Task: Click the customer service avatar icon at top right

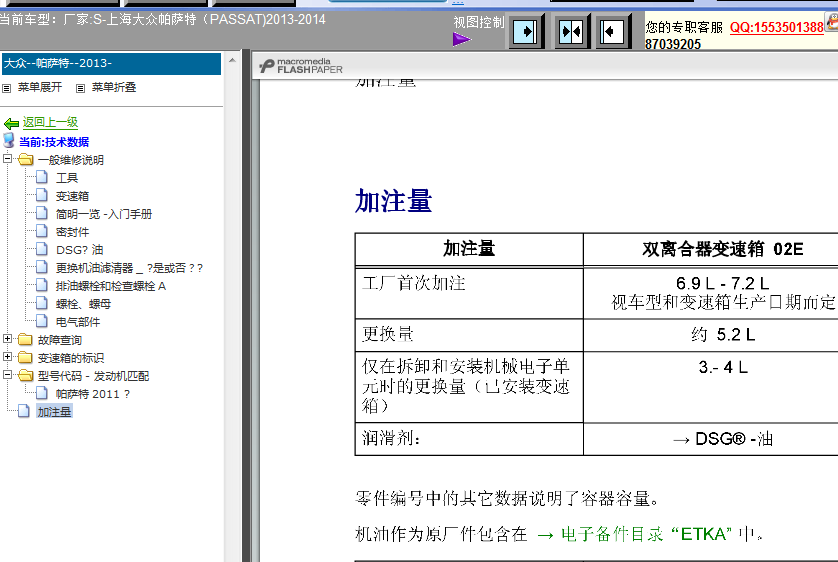Action: pos(832,22)
